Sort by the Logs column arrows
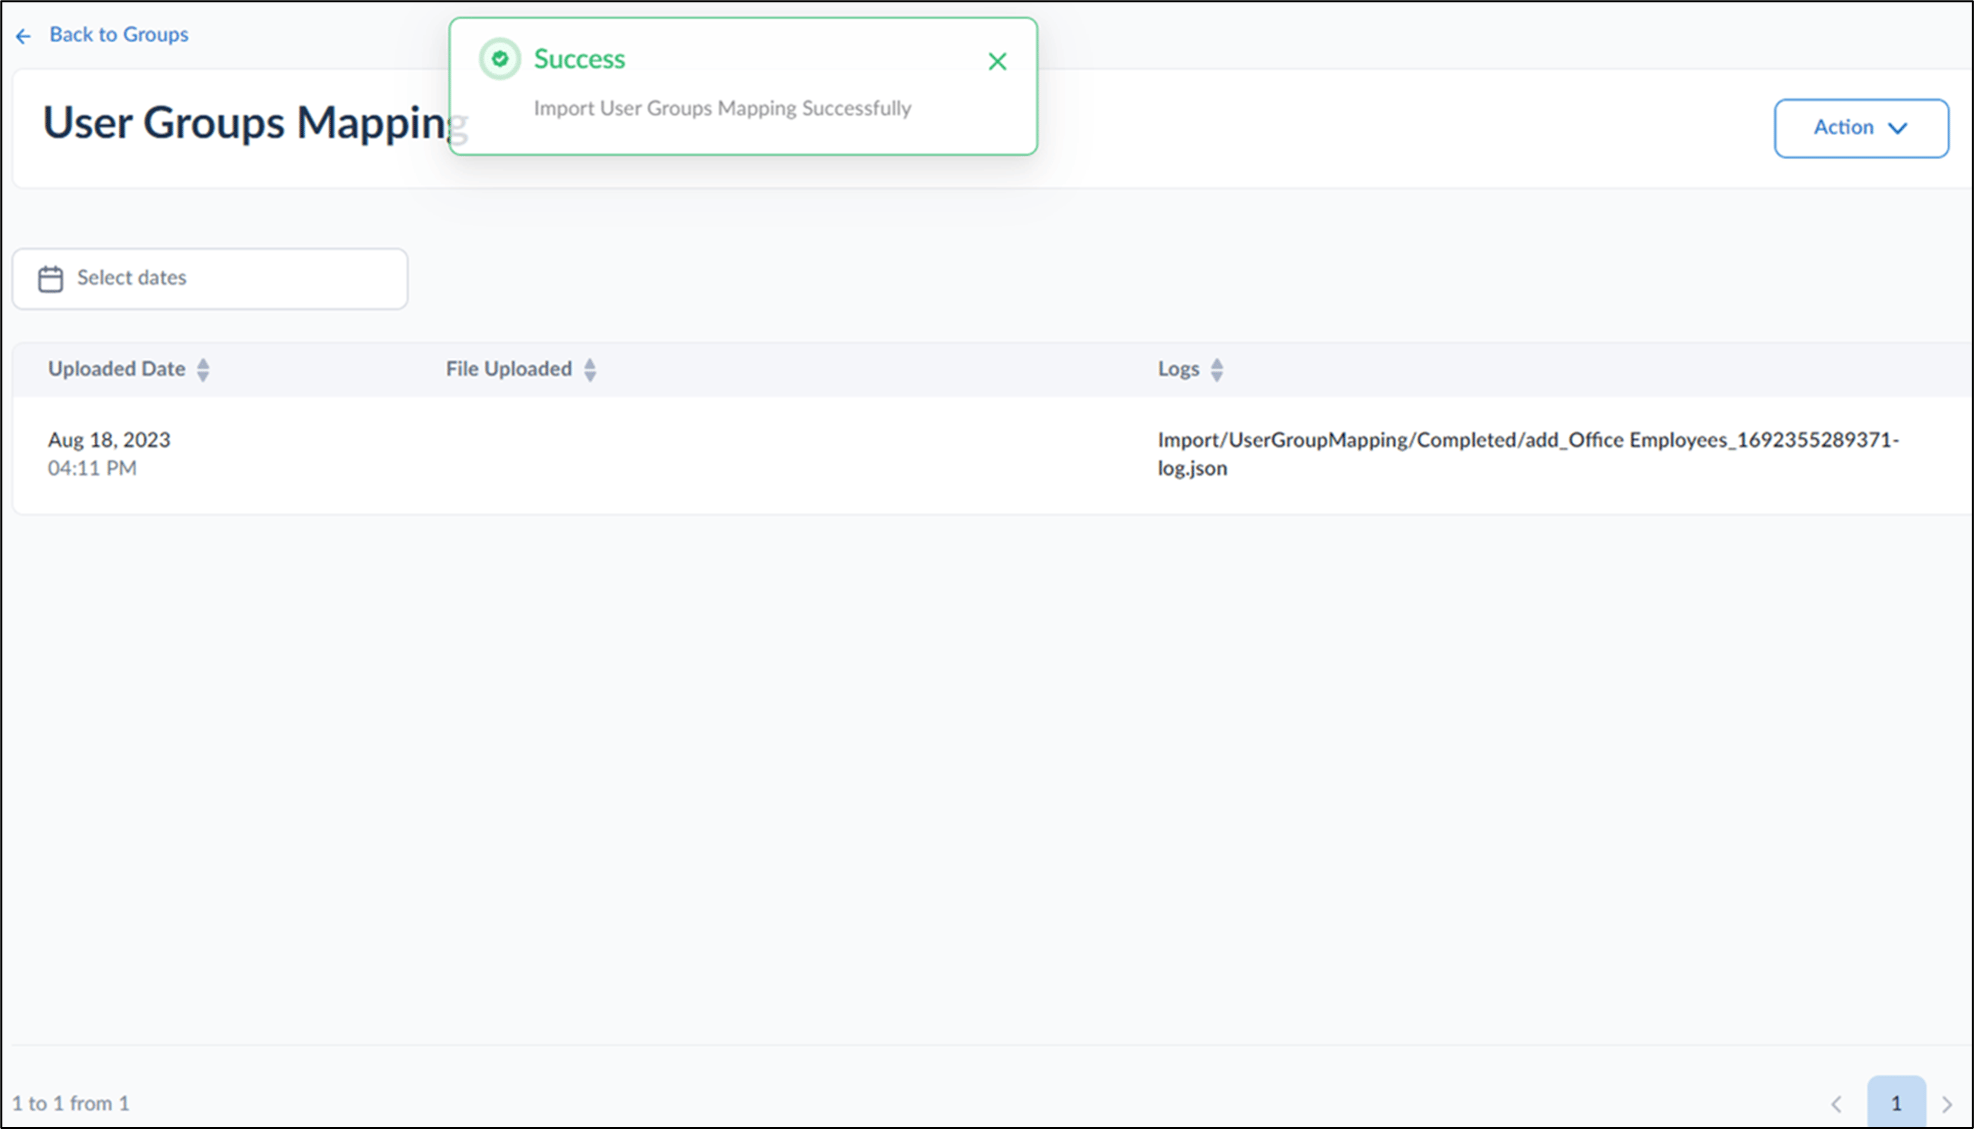 (1217, 370)
